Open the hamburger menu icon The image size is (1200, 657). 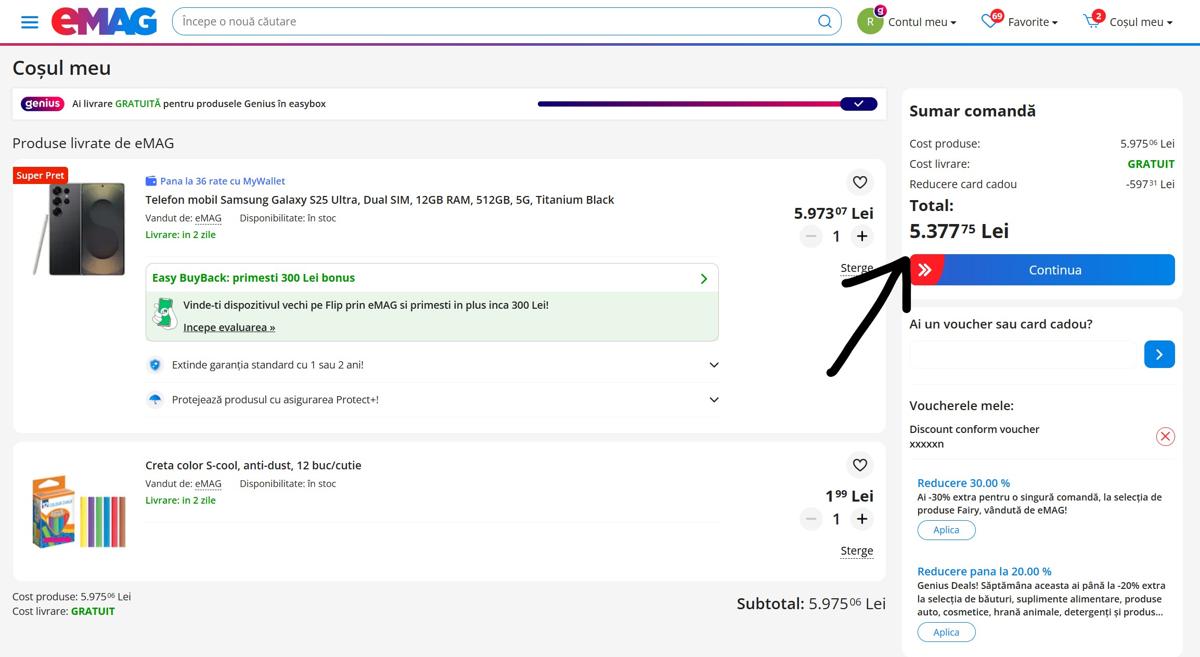(x=30, y=22)
